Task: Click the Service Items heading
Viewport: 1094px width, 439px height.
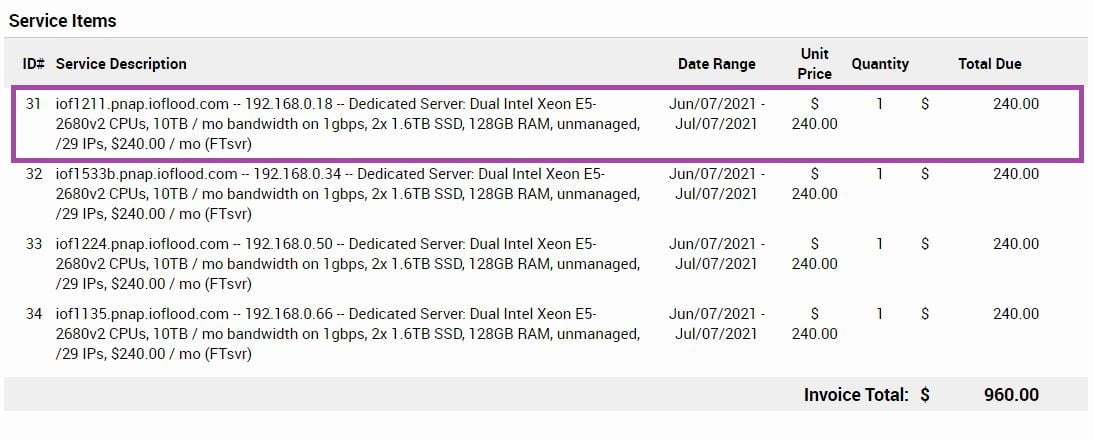Action: point(63,20)
